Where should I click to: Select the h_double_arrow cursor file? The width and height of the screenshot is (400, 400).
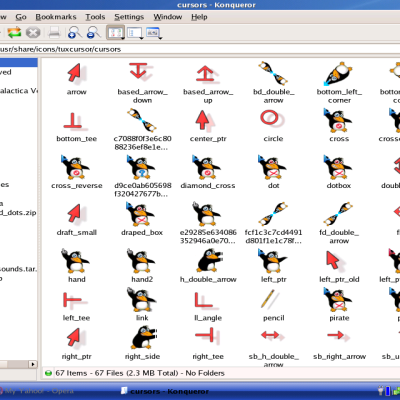click(208, 266)
